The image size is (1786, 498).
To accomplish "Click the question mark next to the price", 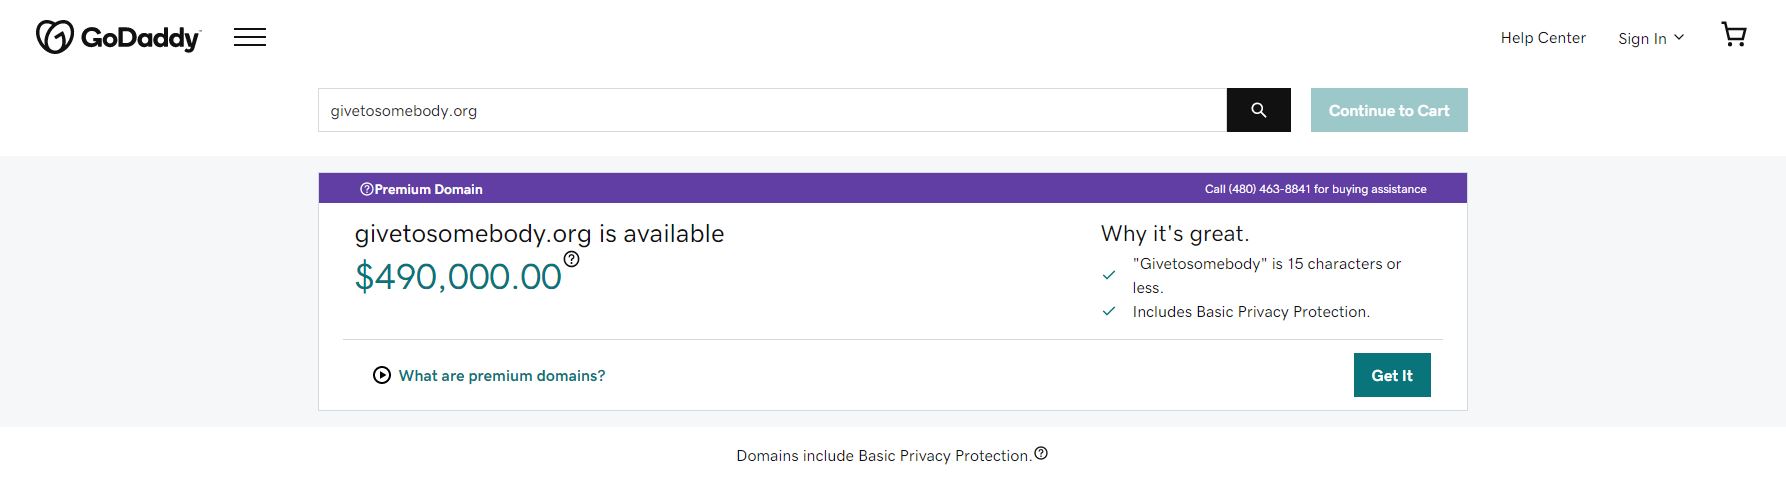I will [x=571, y=259].
